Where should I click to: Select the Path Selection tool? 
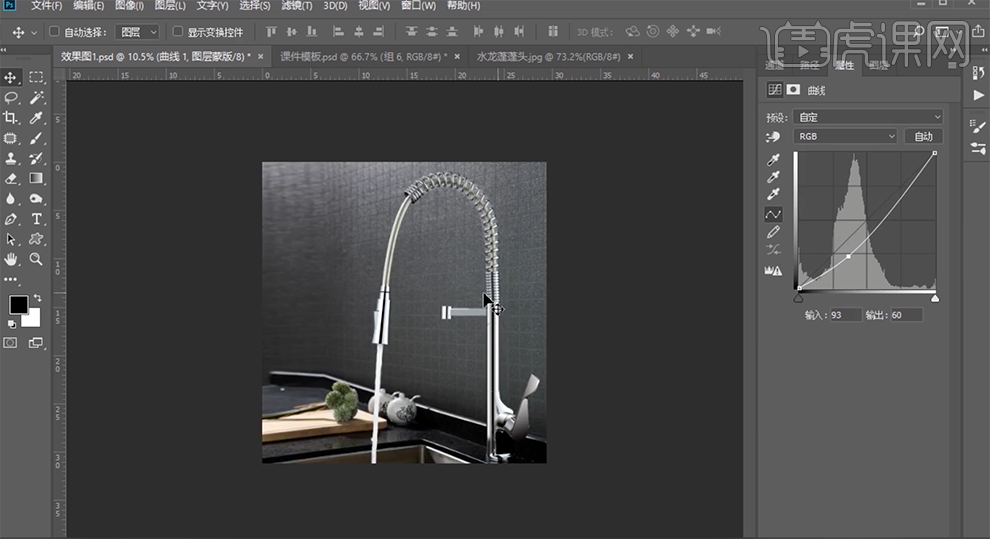click(x=11, y=239)
